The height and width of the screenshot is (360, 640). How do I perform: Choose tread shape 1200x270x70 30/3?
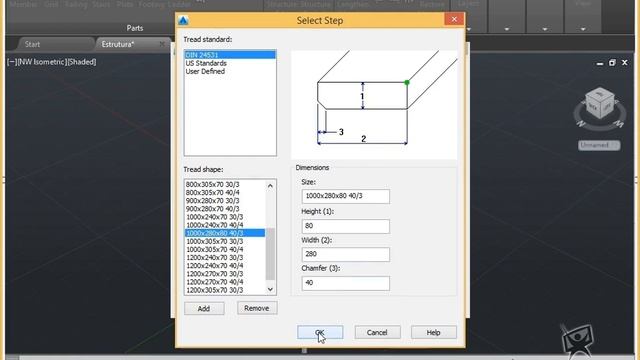pyautogui.click(x=225, y=274)
